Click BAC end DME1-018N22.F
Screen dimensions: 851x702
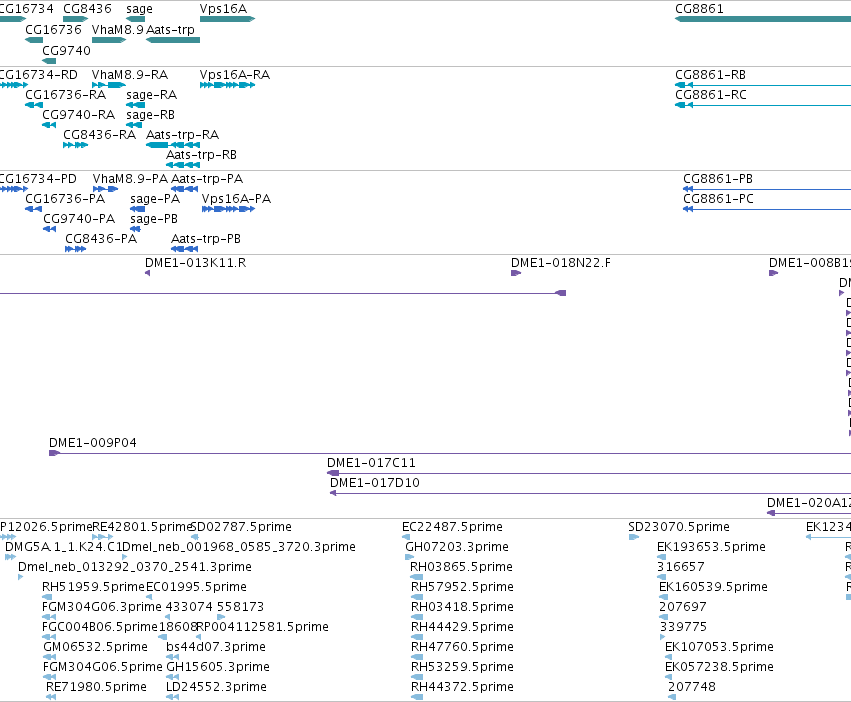point(516,273)
